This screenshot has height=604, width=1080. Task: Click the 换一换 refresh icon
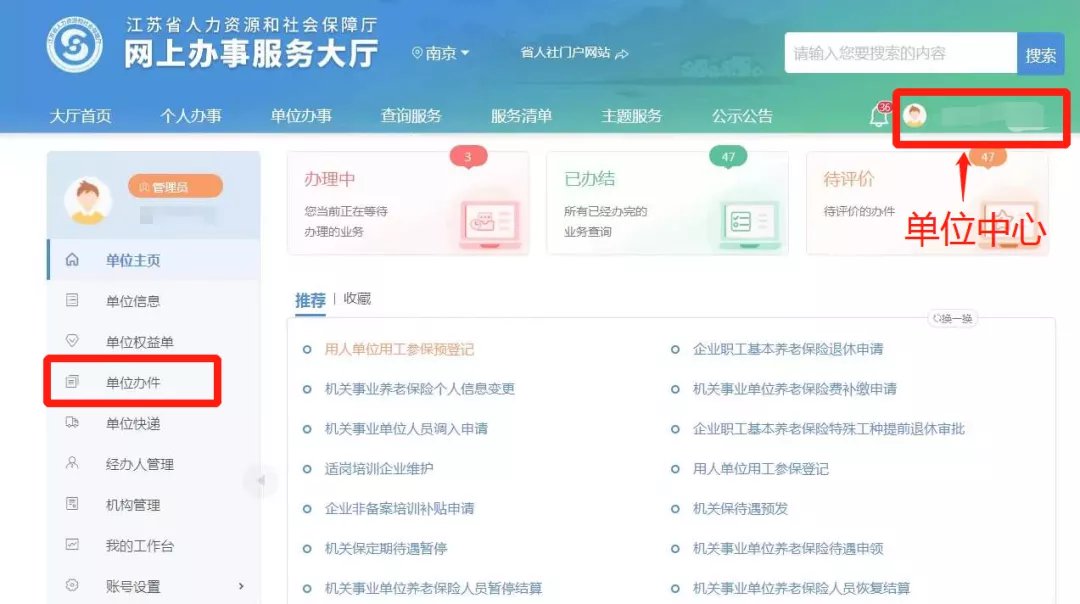point(937,318)
